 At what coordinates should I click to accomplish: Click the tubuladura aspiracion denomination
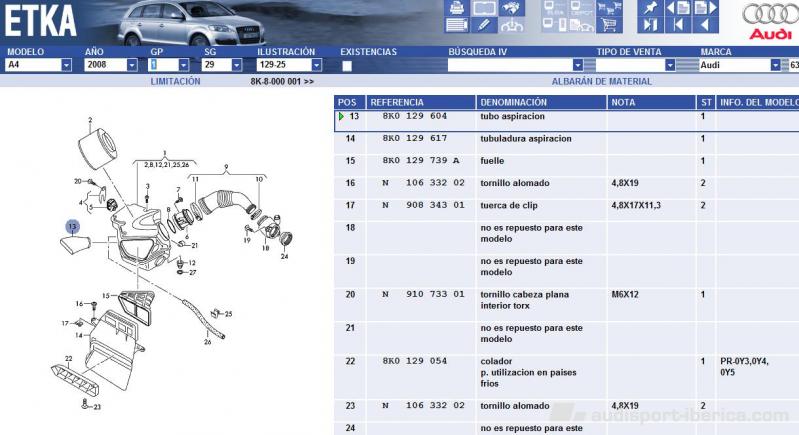click(x=526, y=139)
